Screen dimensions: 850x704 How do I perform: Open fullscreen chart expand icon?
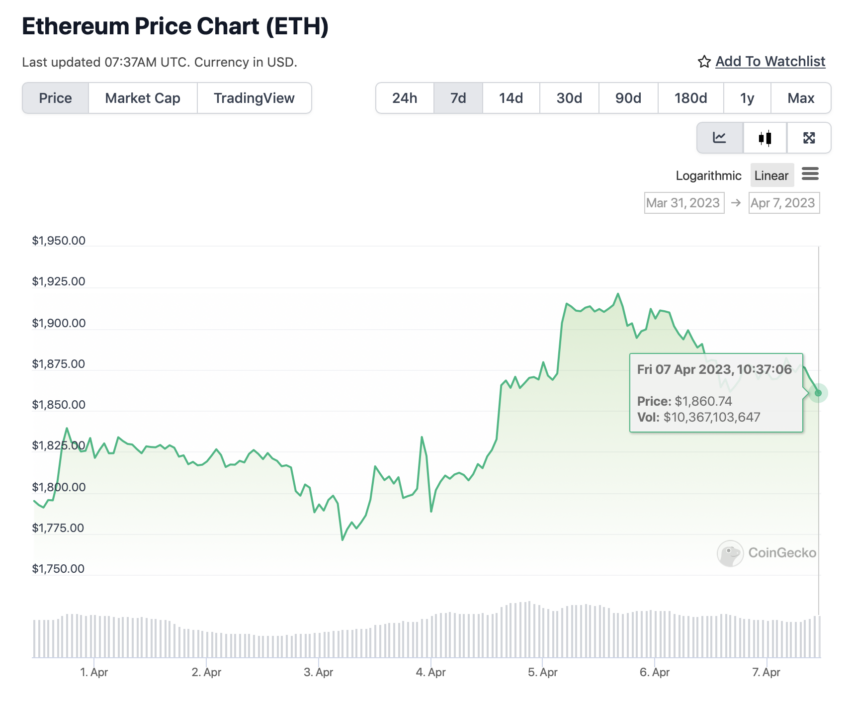(809, 138)
